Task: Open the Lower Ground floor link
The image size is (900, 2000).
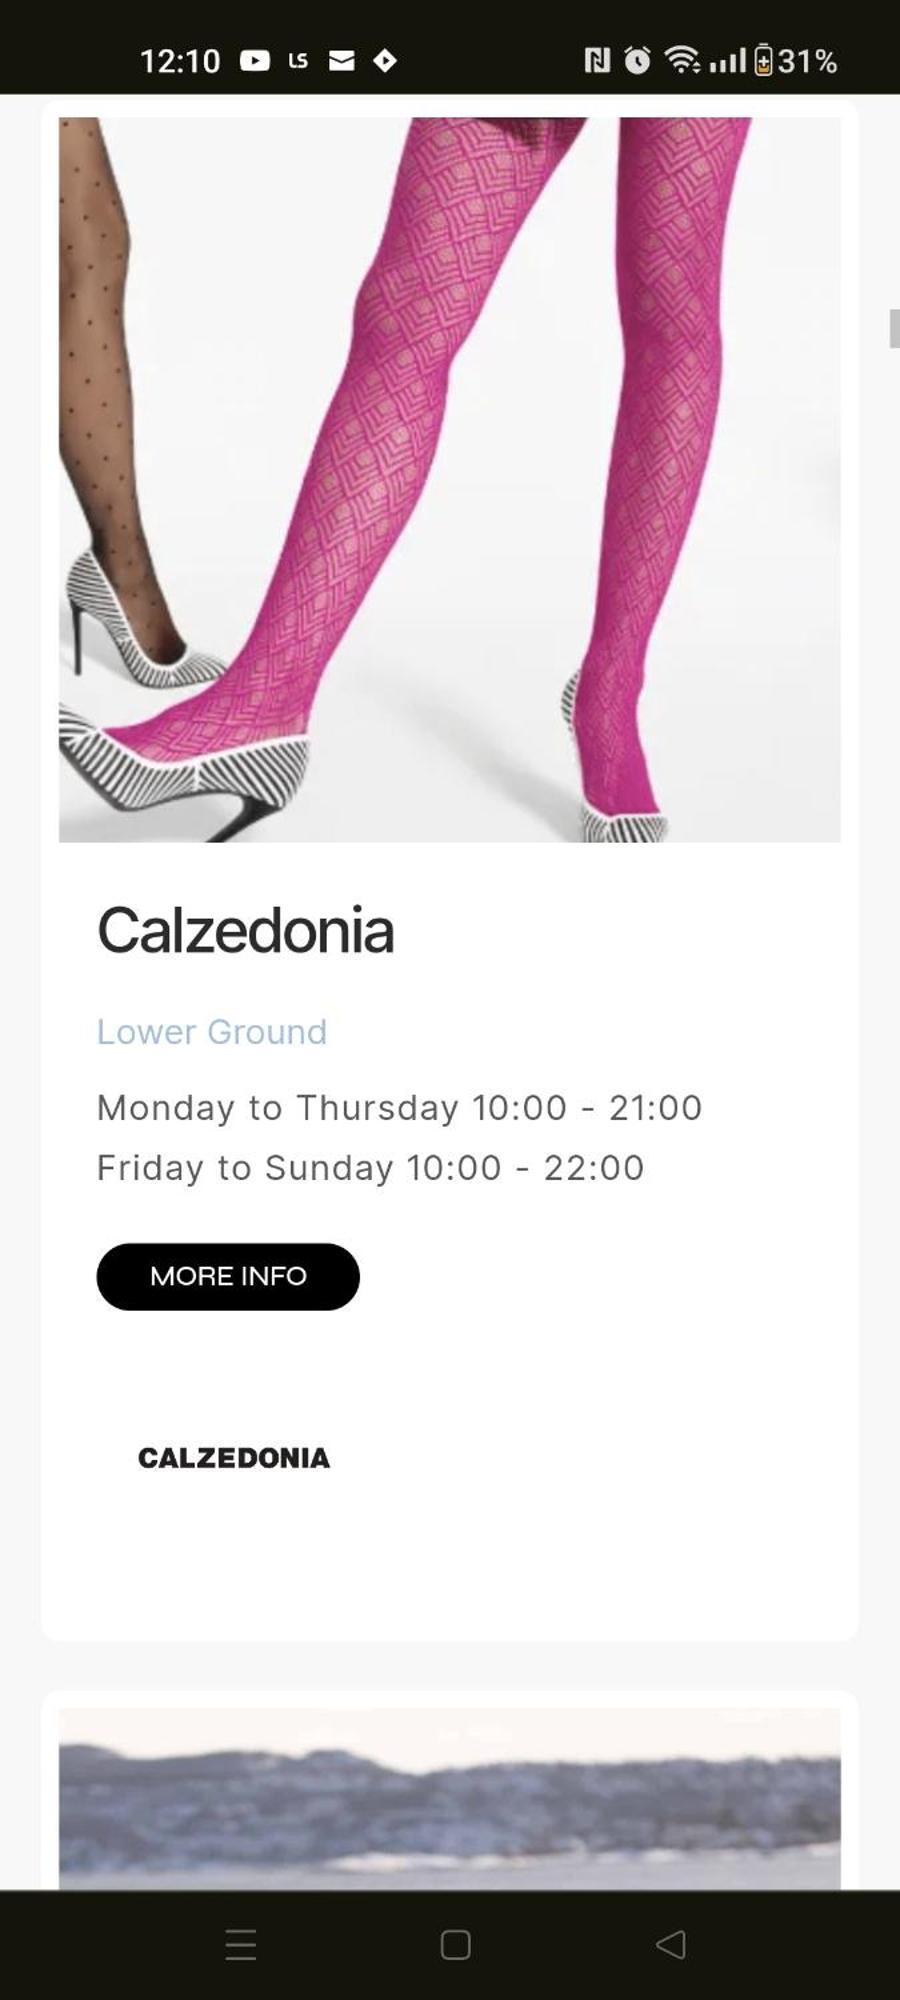Action: [x=212, y=1031]
